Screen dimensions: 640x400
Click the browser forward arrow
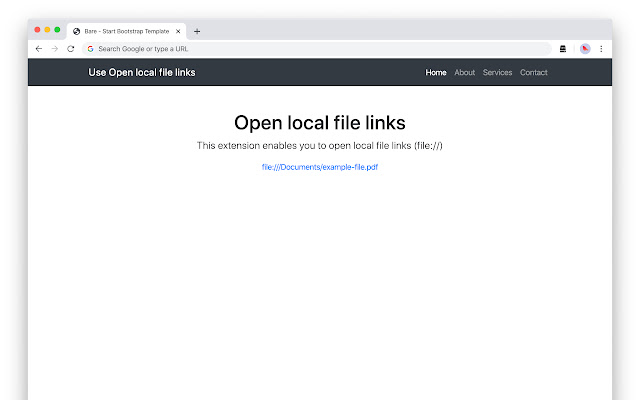click(55, 49)
